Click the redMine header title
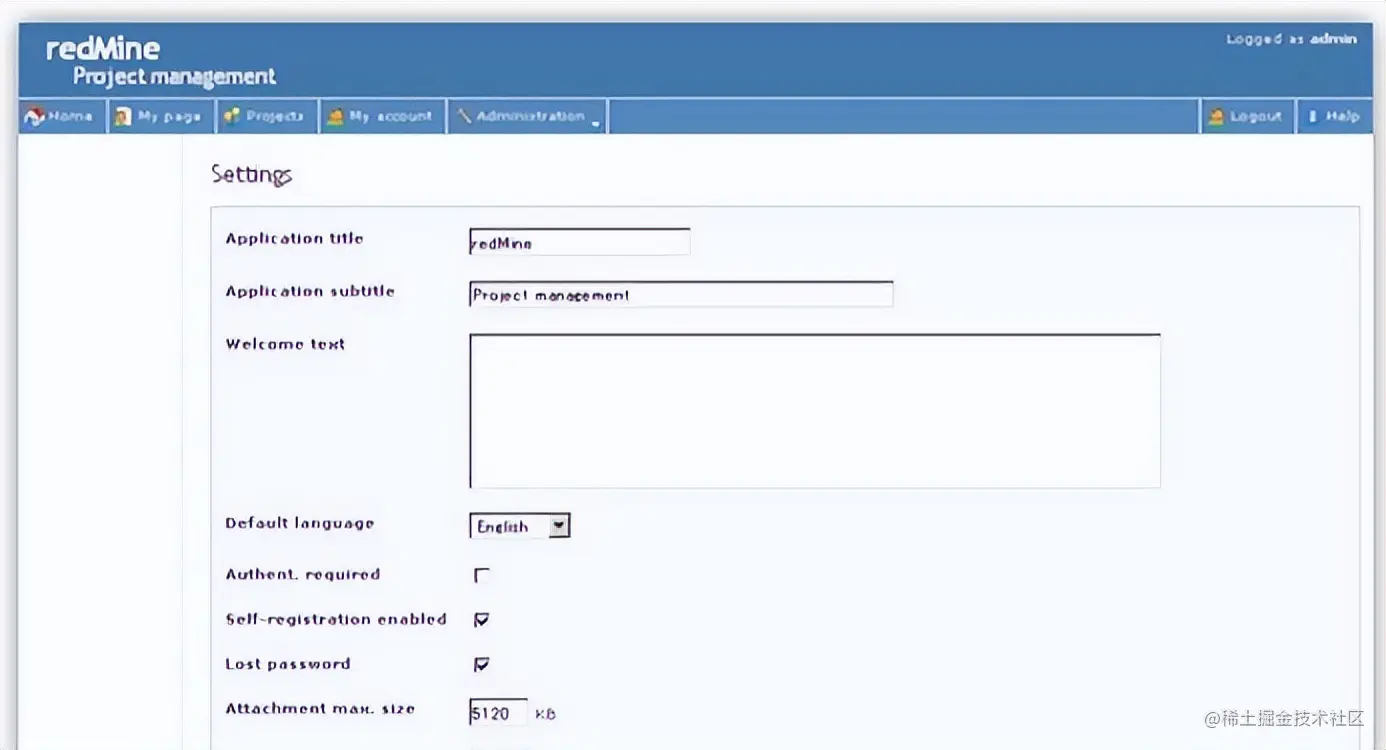The image size is (1386, 750). 103,48
